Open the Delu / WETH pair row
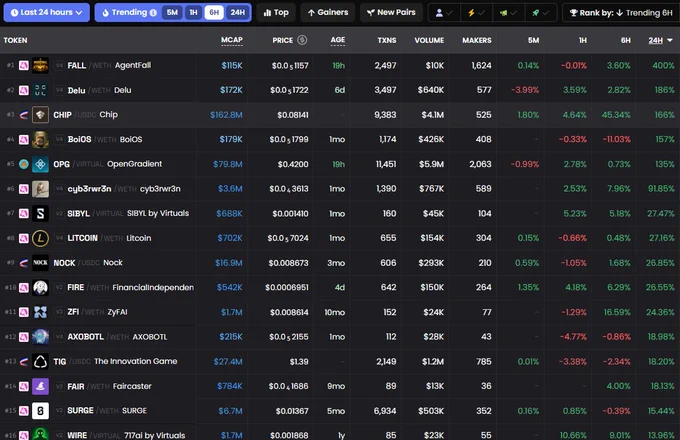 tap(340, 90)
